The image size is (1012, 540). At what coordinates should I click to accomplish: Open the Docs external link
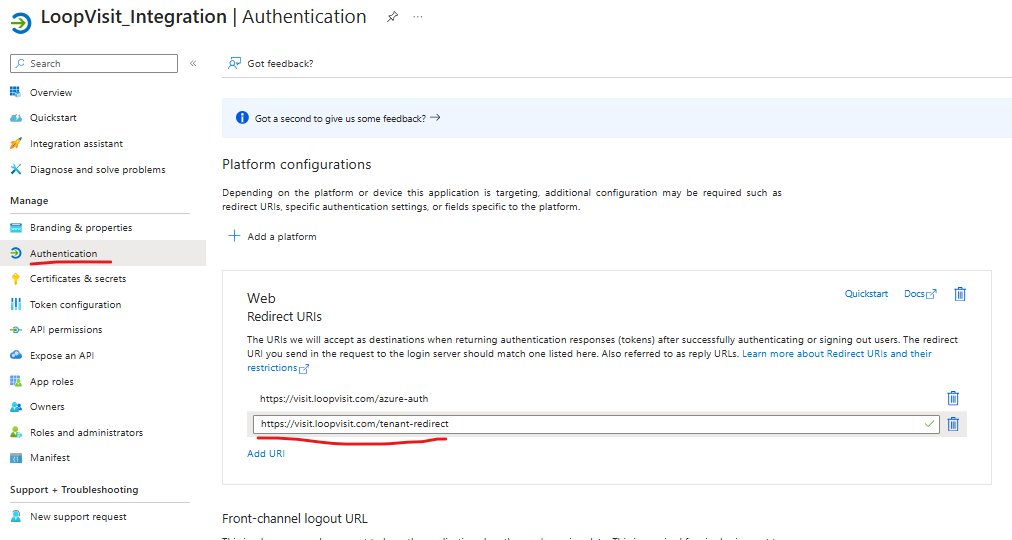point(920,294)
